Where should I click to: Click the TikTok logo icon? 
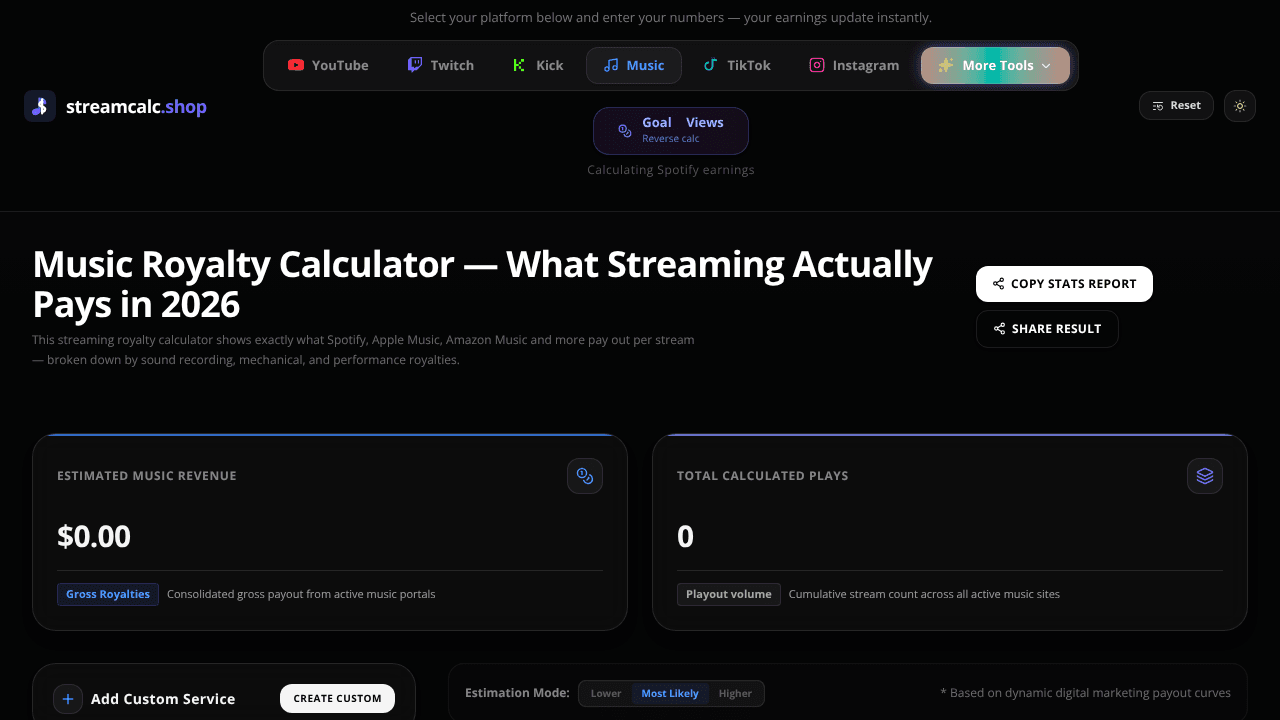coord(711,65)
